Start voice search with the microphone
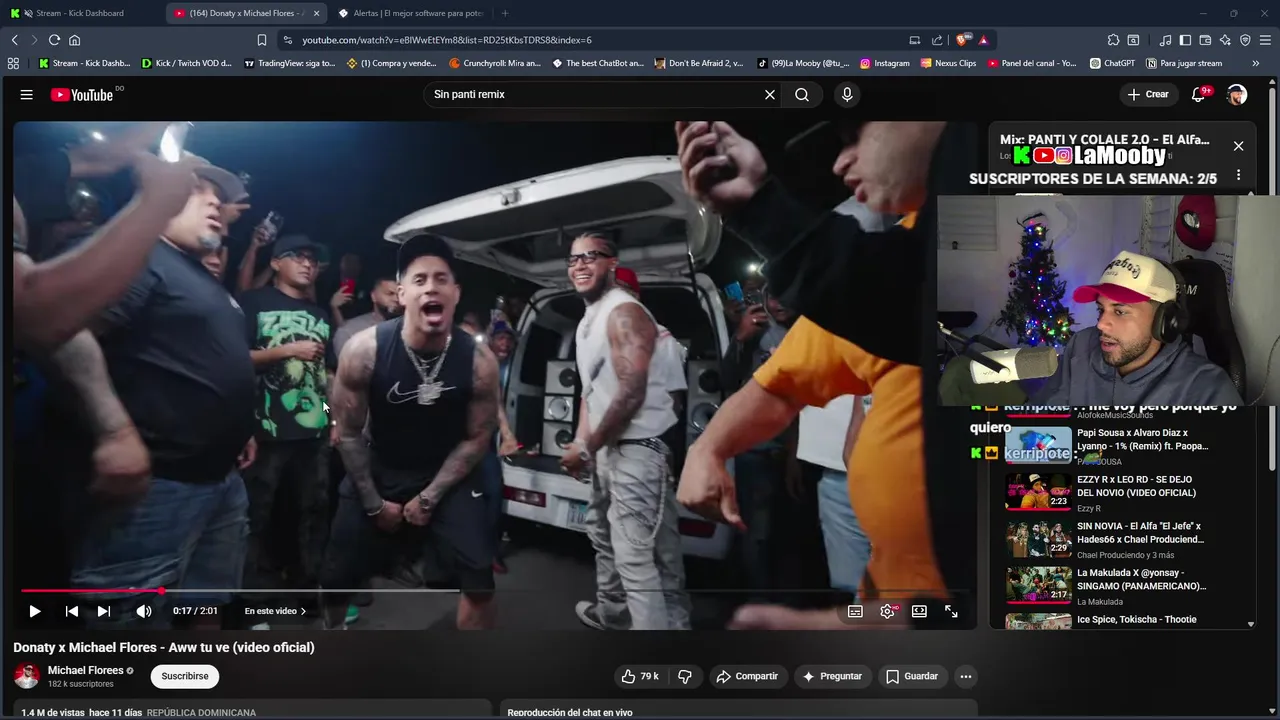Viewport: 1280px width, 720px height. pyautogui.click(x=847, y=94)
